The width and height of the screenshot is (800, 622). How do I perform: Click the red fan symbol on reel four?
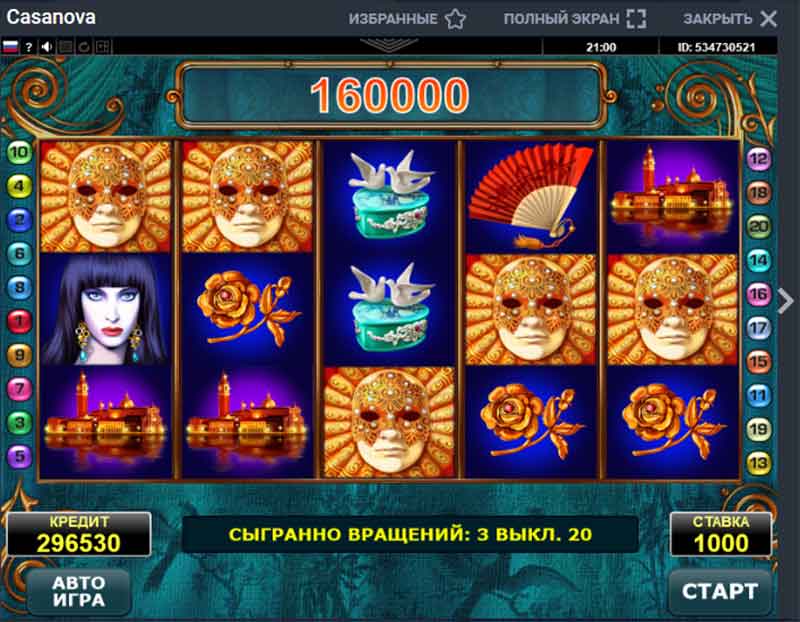pos(531,196)
